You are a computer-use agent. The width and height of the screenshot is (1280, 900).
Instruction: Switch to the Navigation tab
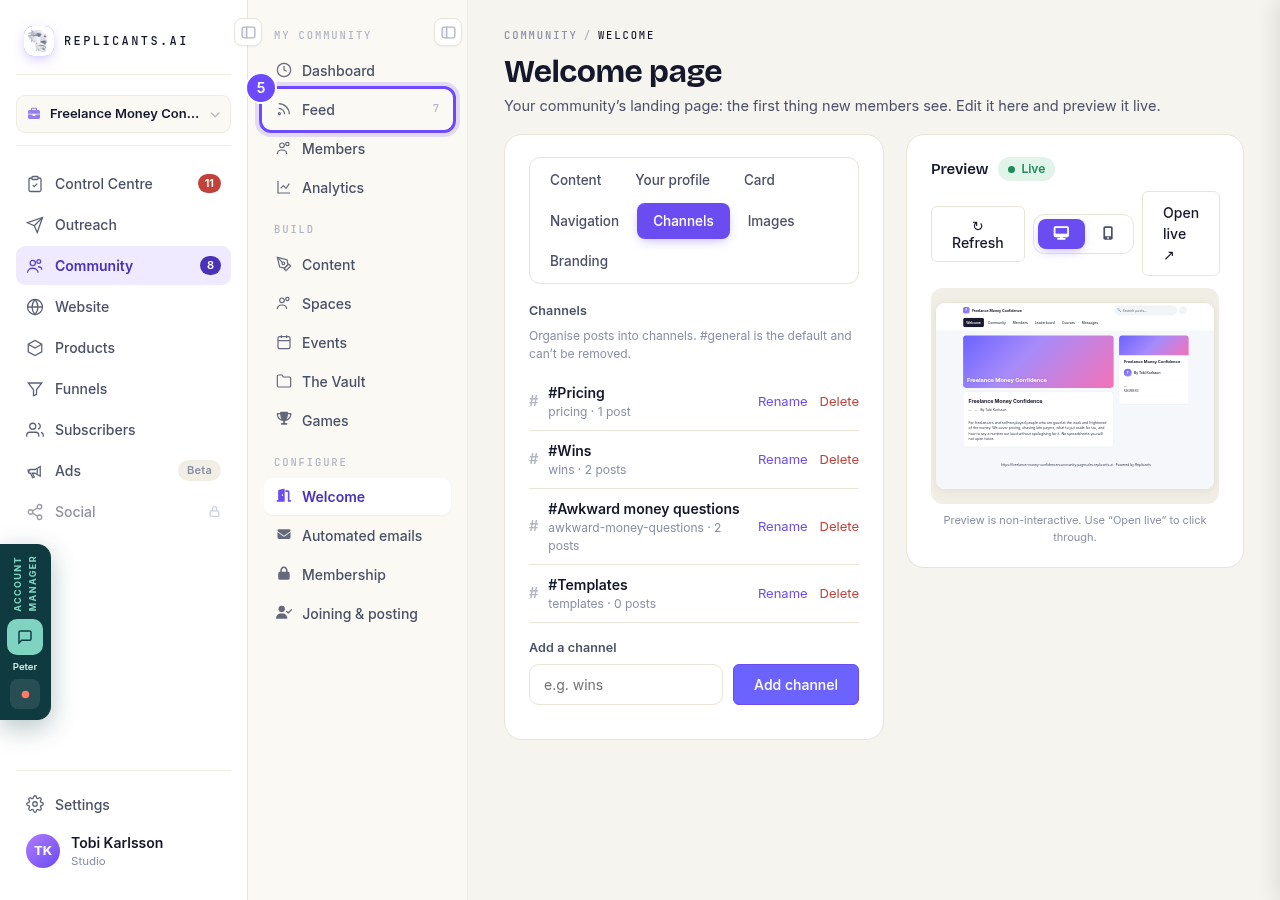[x=584, y=221]
